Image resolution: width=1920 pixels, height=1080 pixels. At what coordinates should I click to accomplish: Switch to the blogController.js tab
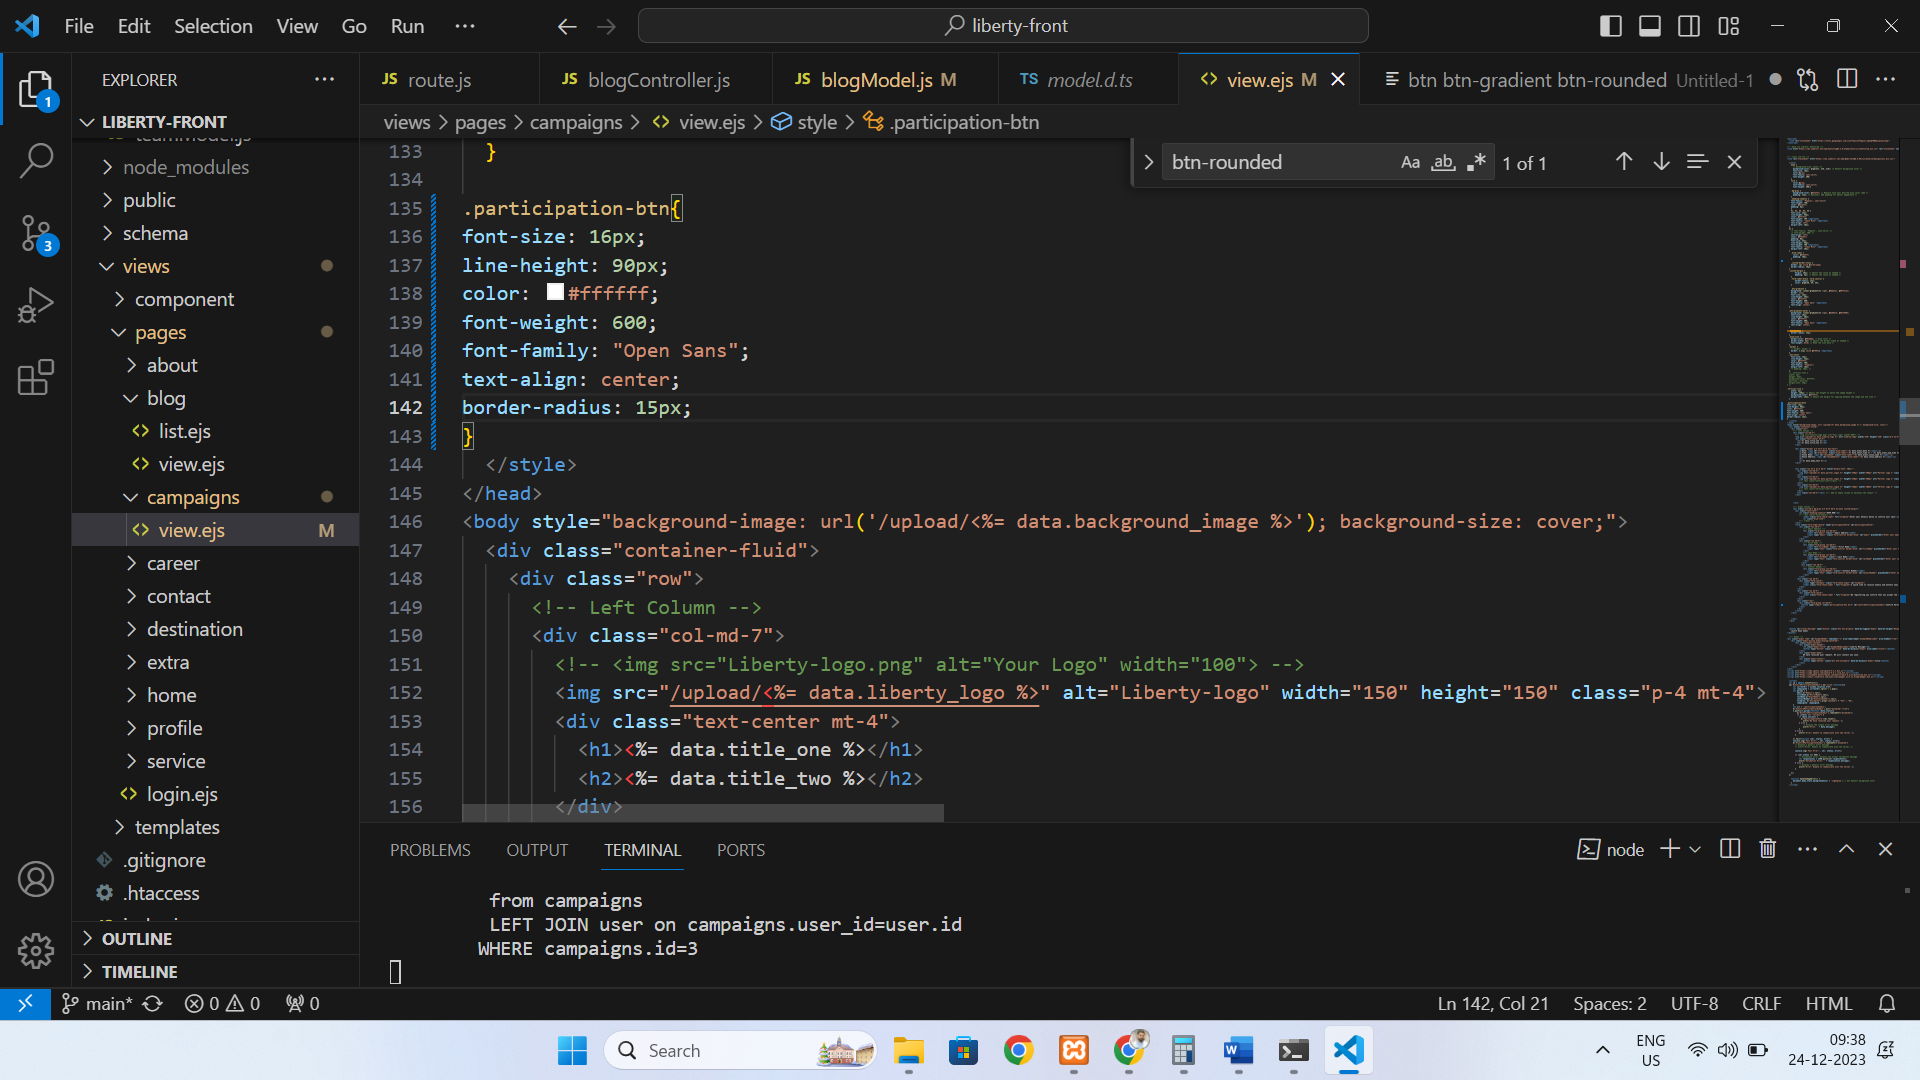tap(658, 80)
